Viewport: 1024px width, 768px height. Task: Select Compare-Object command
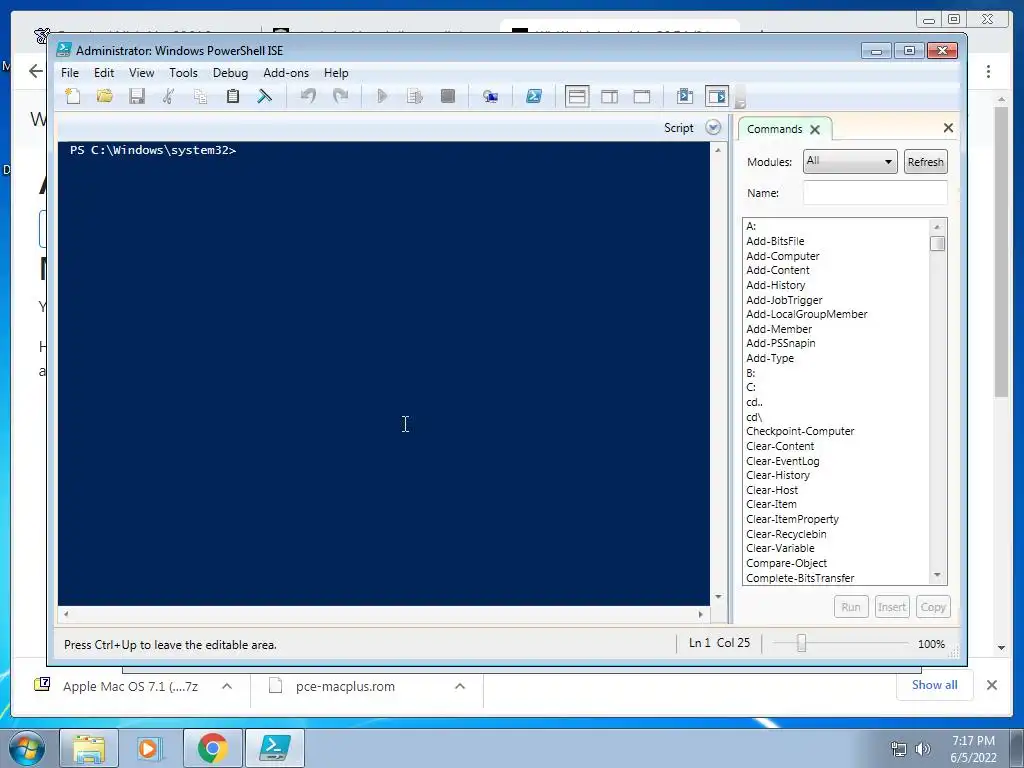click(x=786, y=563)
